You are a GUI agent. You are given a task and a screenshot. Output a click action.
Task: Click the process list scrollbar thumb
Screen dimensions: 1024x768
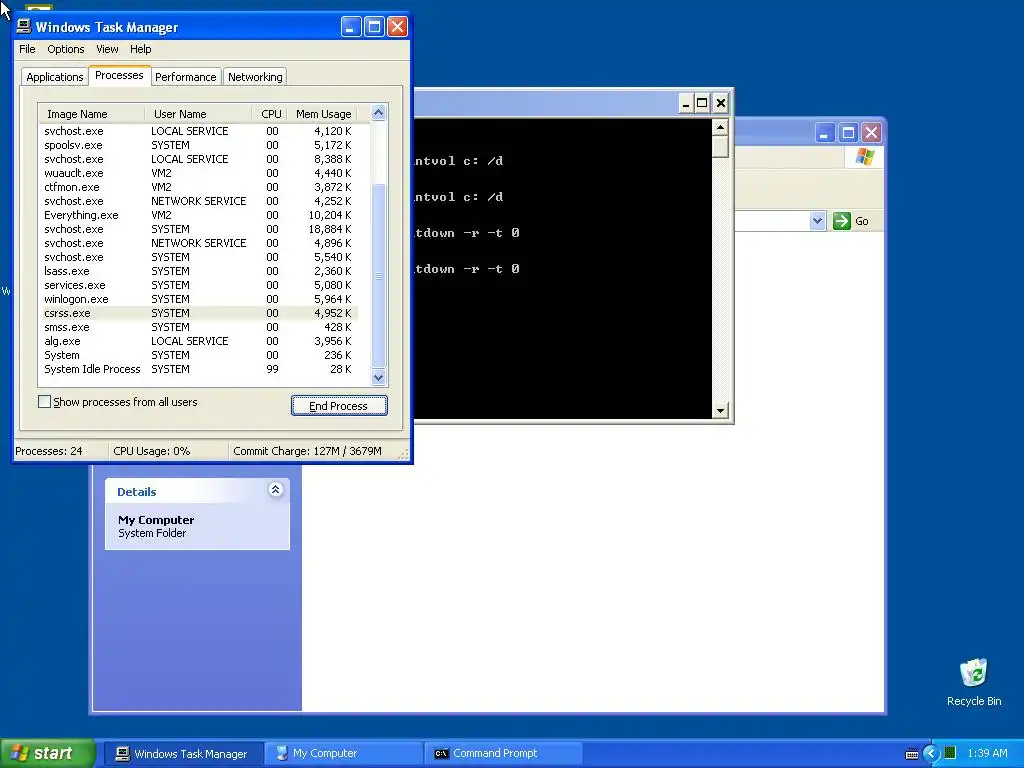coord(378,276)
